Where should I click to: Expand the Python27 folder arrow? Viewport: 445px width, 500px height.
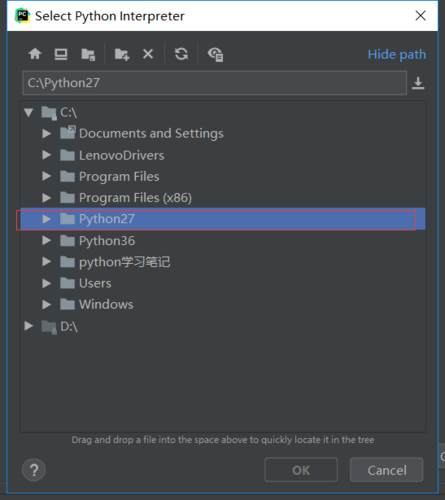click(47, 219)
